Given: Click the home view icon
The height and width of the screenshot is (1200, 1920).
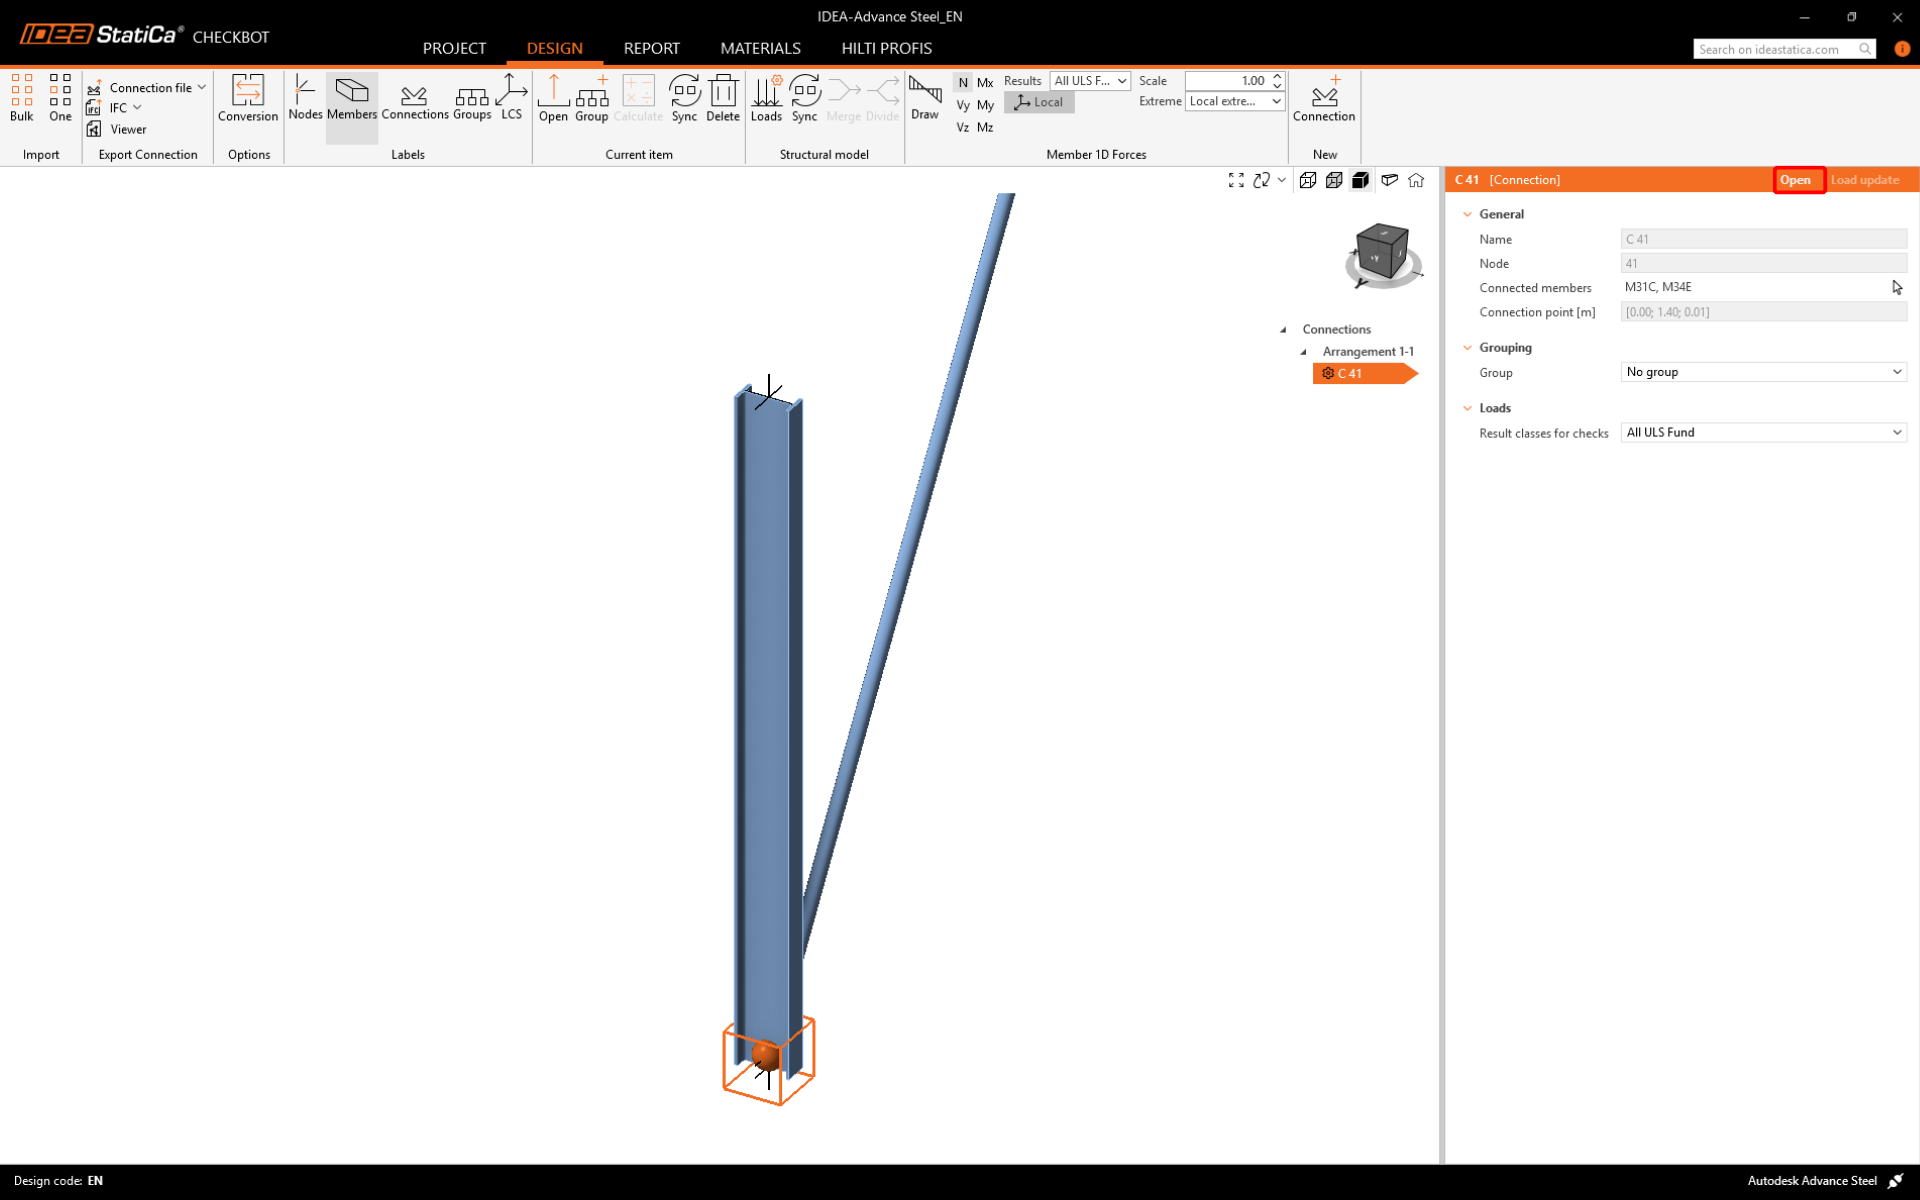Looking at the screenshot, I should click(1416, 180).
